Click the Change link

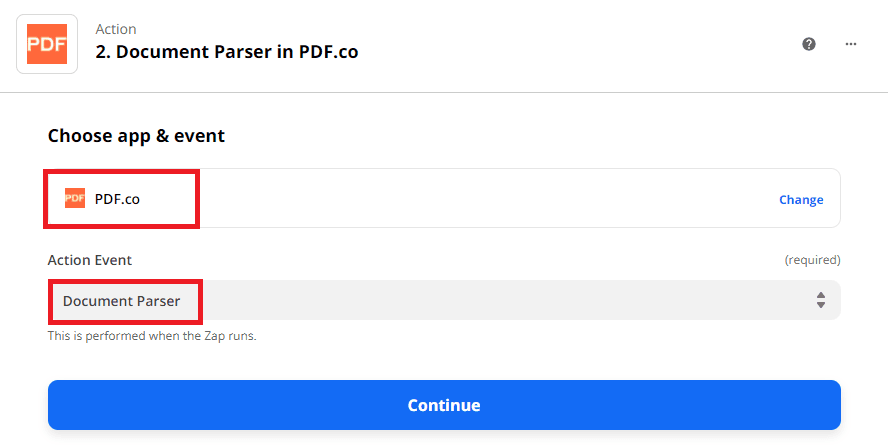coord(801,199)
